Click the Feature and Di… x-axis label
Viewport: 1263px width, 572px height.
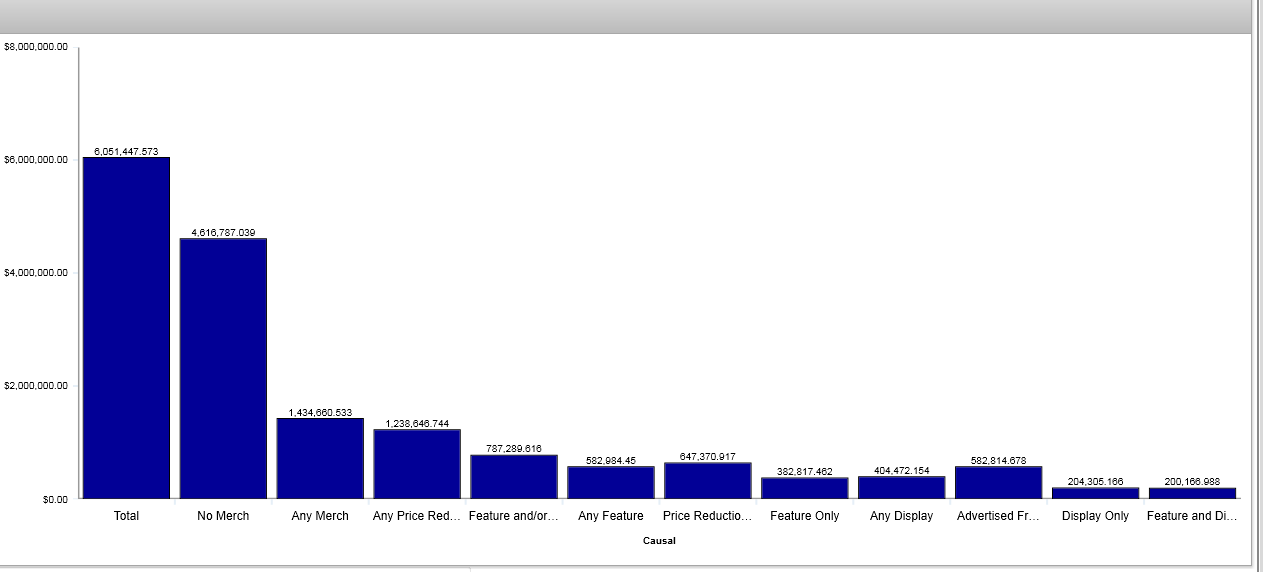coord(1192,516)
